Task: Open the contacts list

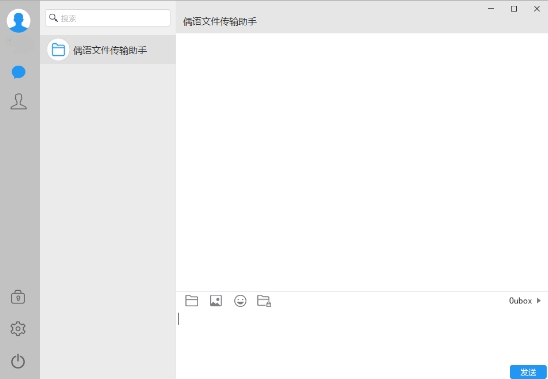Action: point(19,101)
